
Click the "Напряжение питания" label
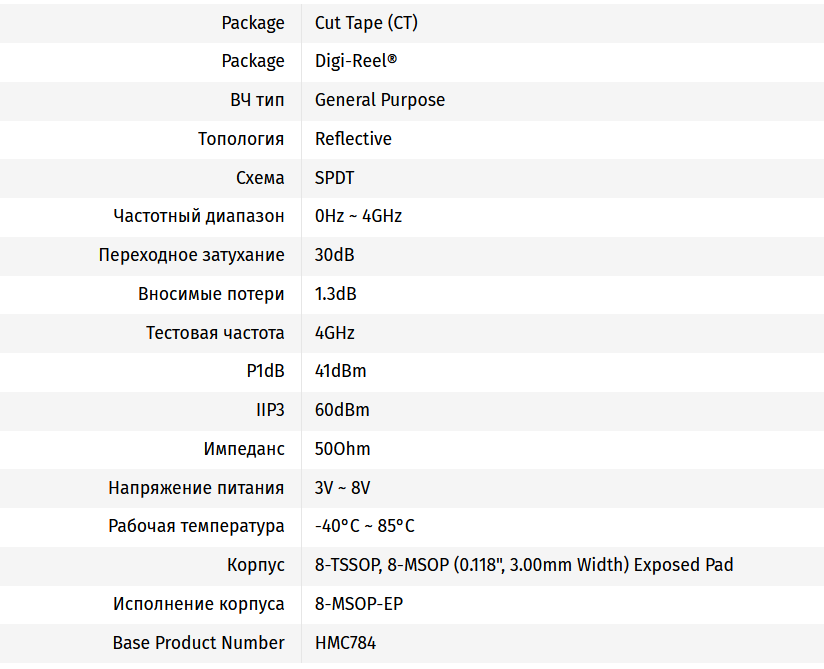click(196, 488)
